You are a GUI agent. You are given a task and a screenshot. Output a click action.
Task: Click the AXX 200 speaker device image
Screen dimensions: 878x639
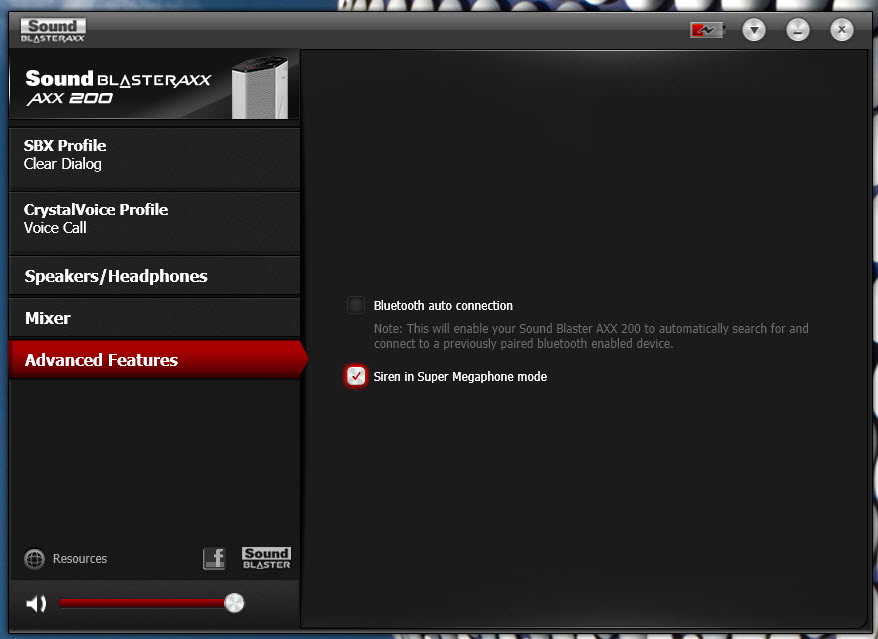(x=260, y=87)
